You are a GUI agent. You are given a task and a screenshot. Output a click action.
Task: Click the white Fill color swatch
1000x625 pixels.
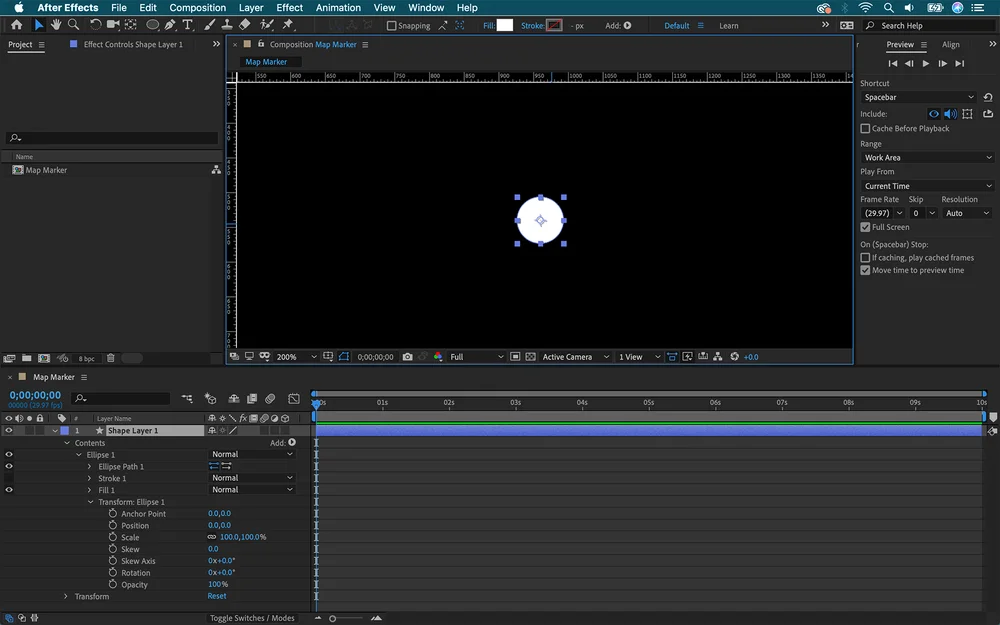504,25
